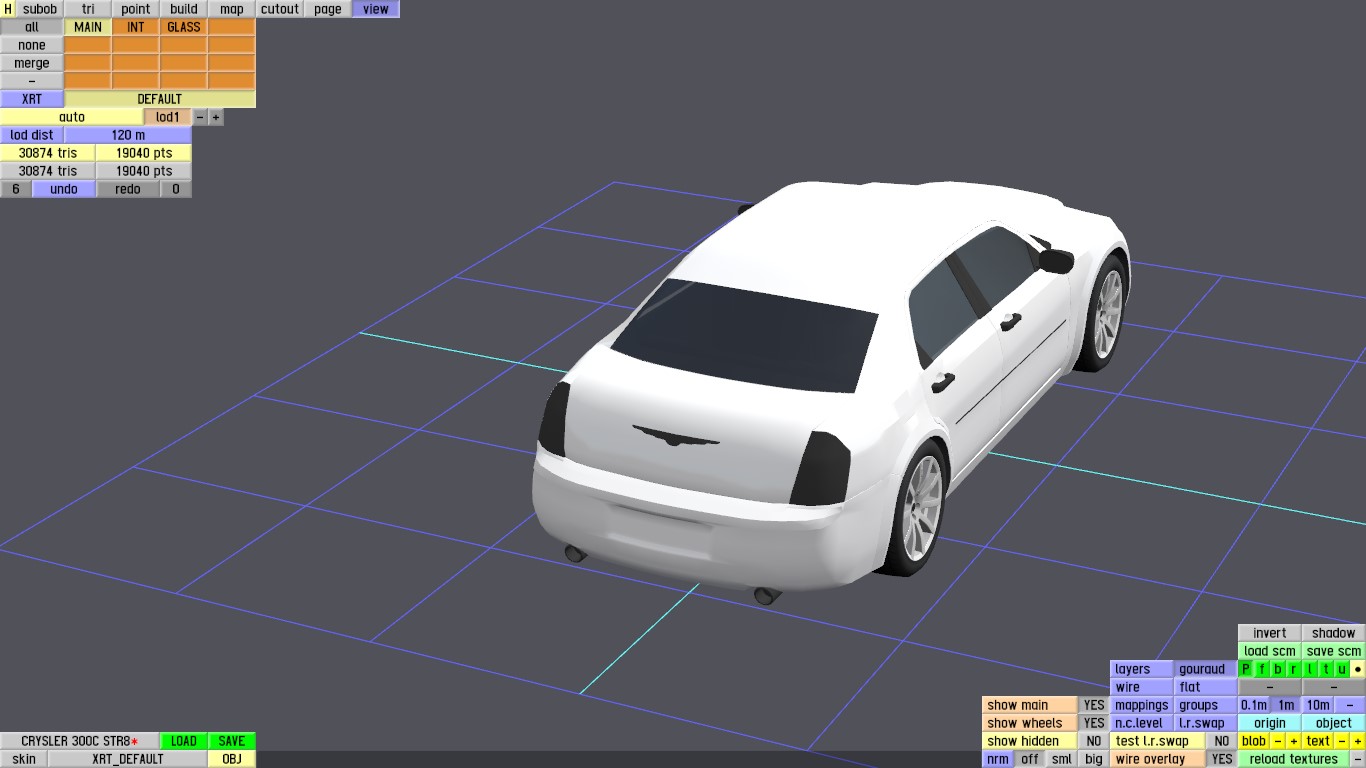Click the yellow H button
The image size is (1366, 768).
click(8, 9)
